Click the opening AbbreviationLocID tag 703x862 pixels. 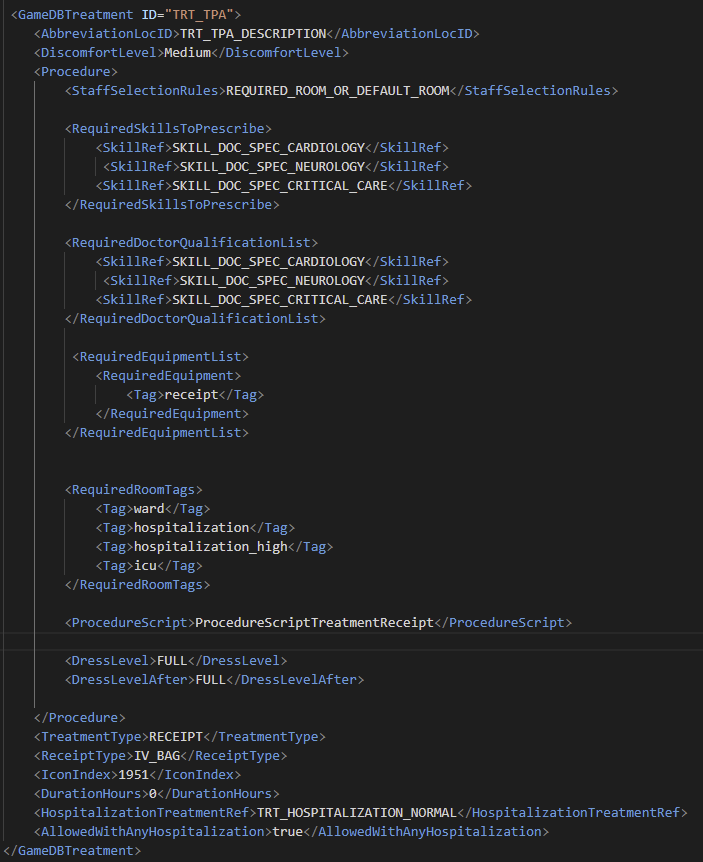click(x=107, y=34)
